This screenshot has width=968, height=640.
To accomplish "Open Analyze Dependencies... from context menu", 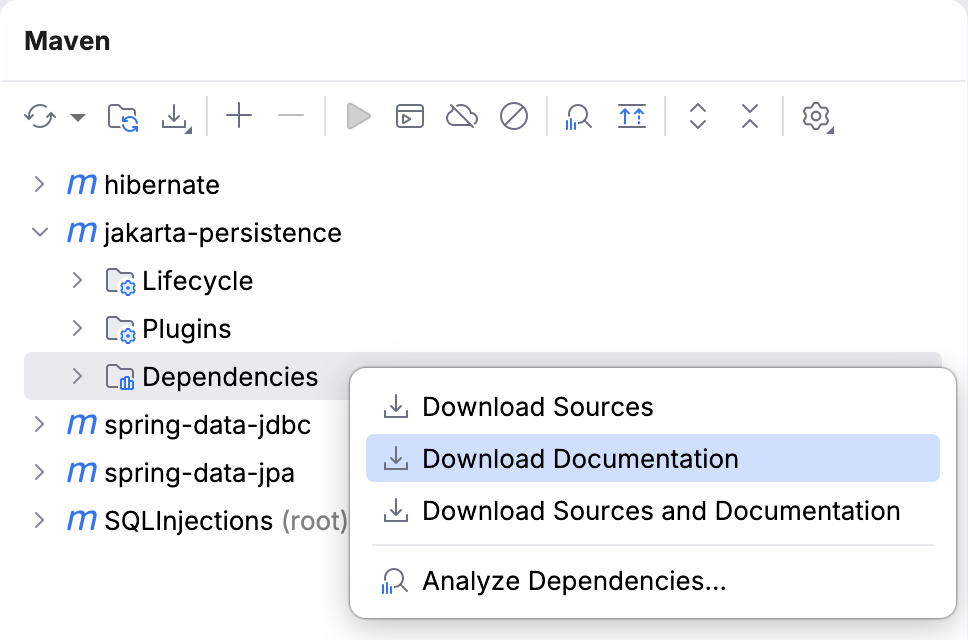I will tap(653, 581).
